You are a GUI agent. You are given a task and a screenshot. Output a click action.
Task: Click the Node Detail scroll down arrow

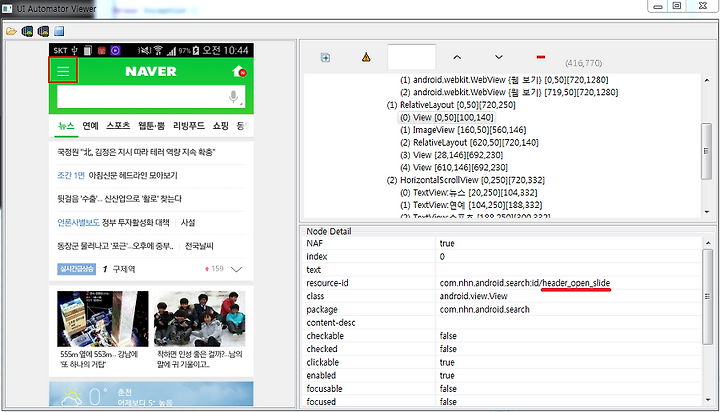[708, 400]
